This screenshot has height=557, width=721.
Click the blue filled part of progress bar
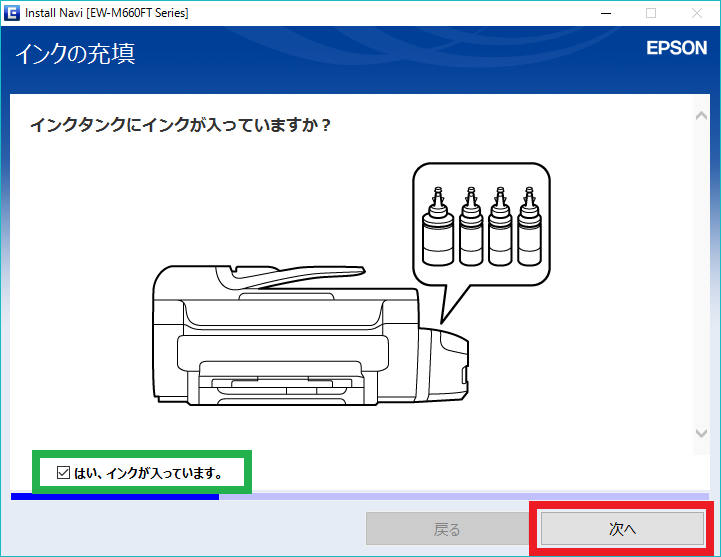coord(114,495)
